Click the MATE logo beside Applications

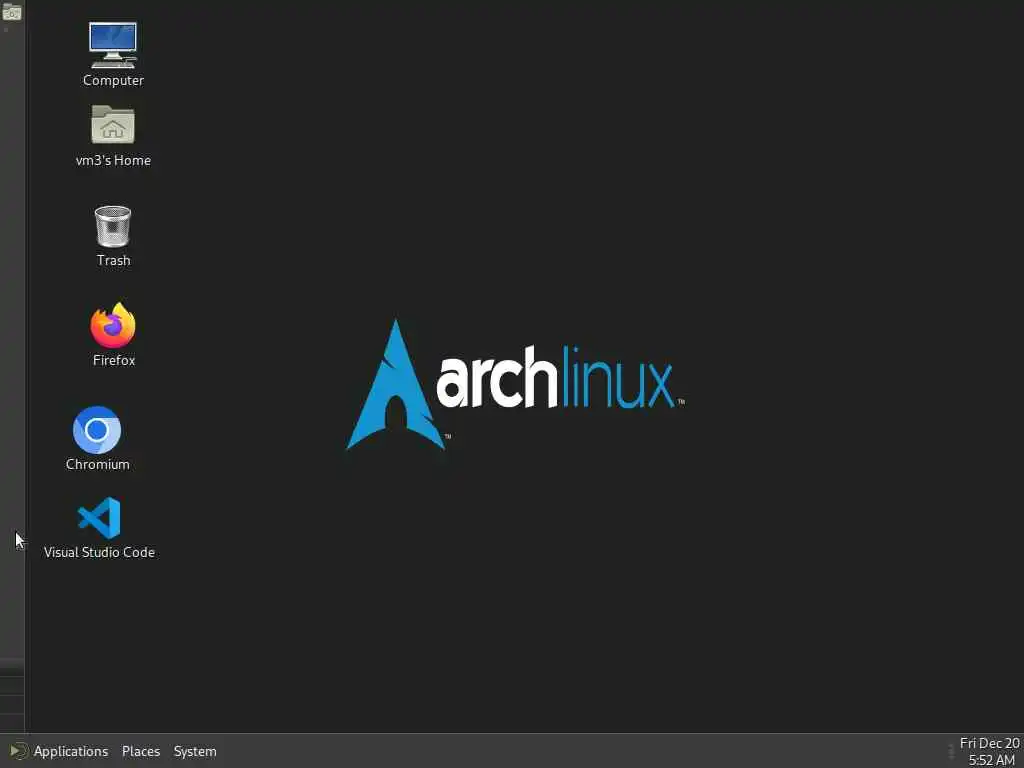pos(18,751)
